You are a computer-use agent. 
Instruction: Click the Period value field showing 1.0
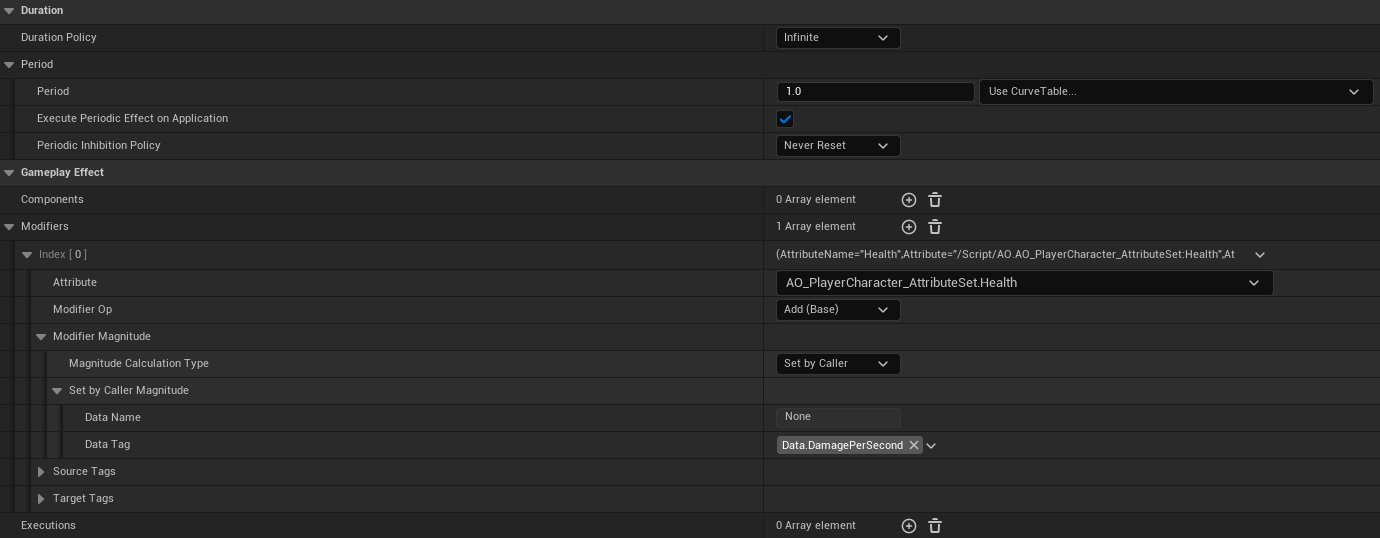[875, 91]
